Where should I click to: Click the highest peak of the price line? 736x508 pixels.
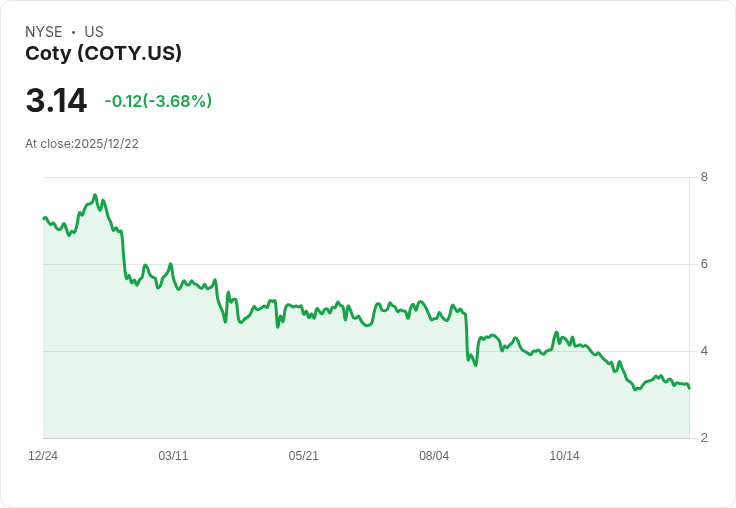tap(95, 195)
